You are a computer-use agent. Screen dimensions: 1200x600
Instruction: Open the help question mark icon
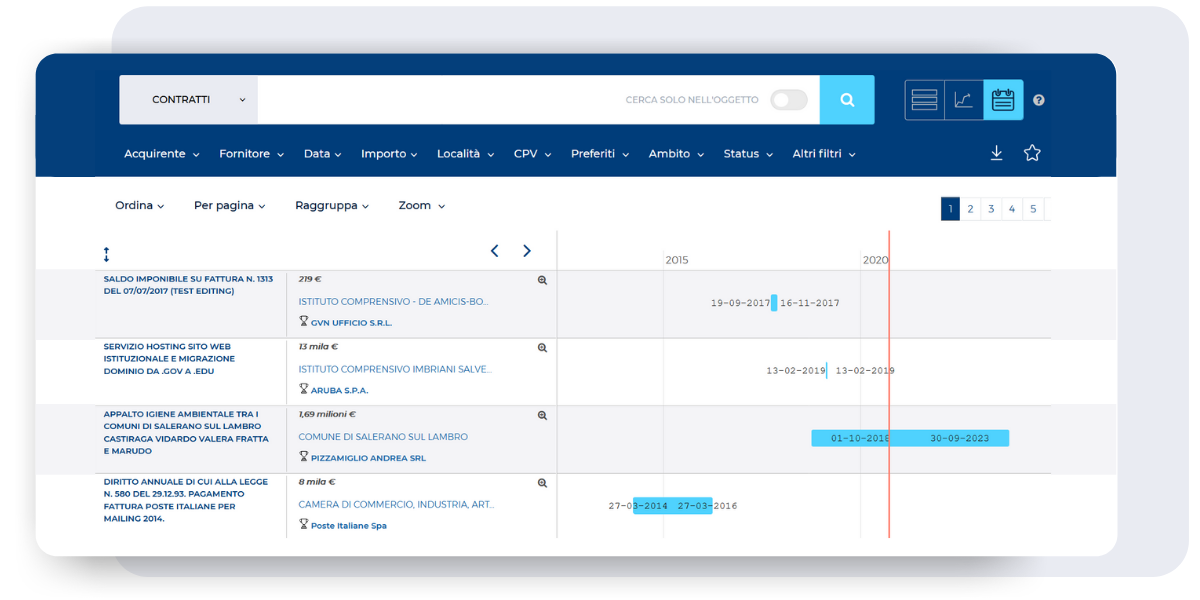point(1039,100)
